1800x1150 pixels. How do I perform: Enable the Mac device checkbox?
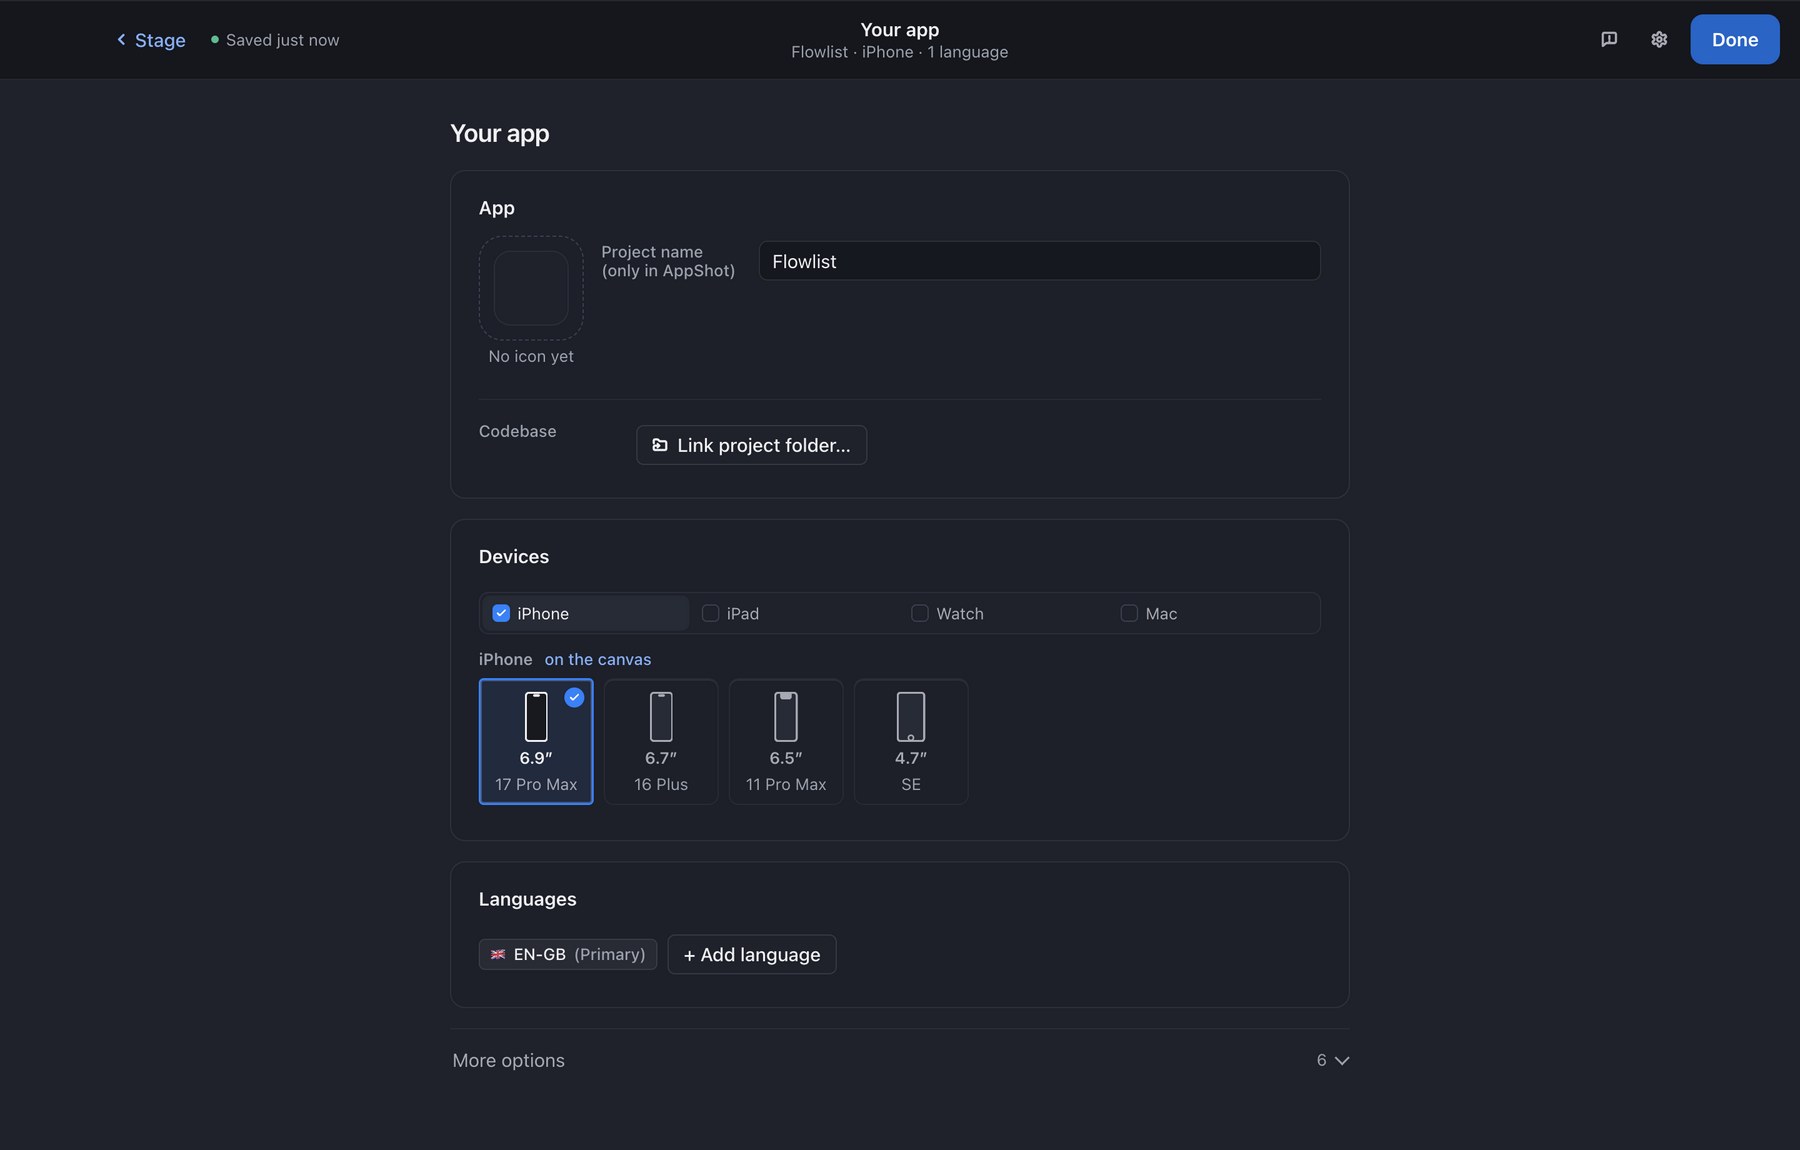[1129, 613]
